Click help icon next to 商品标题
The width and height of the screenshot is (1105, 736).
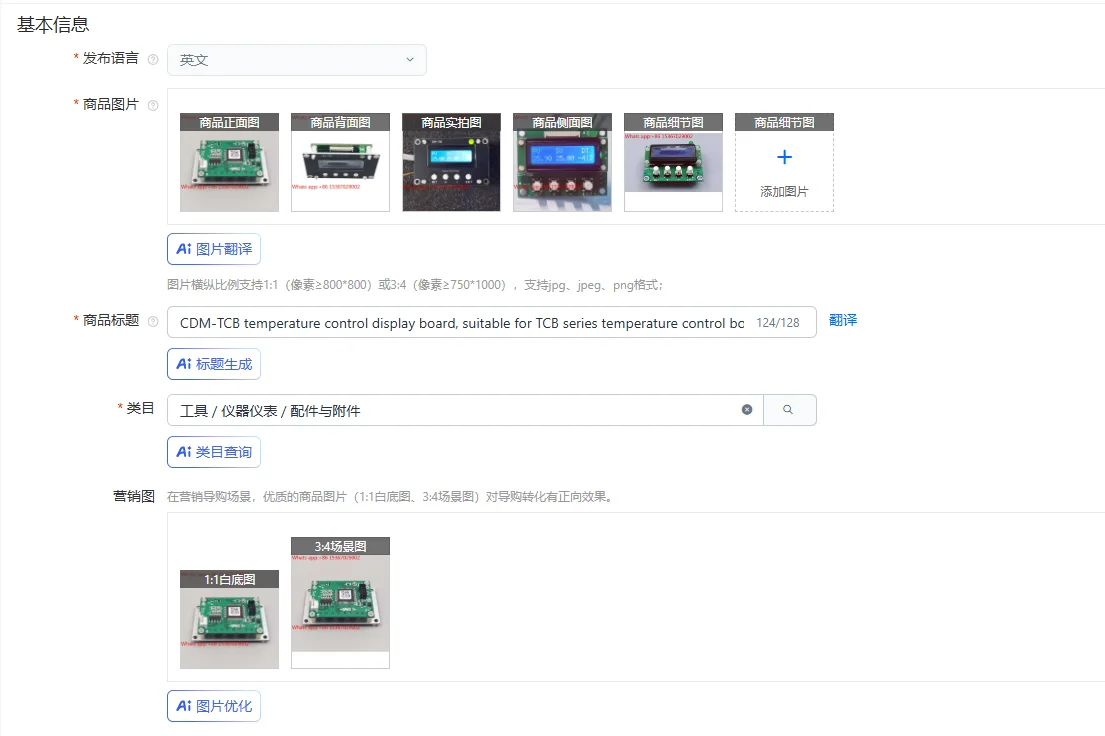[153, 321]
